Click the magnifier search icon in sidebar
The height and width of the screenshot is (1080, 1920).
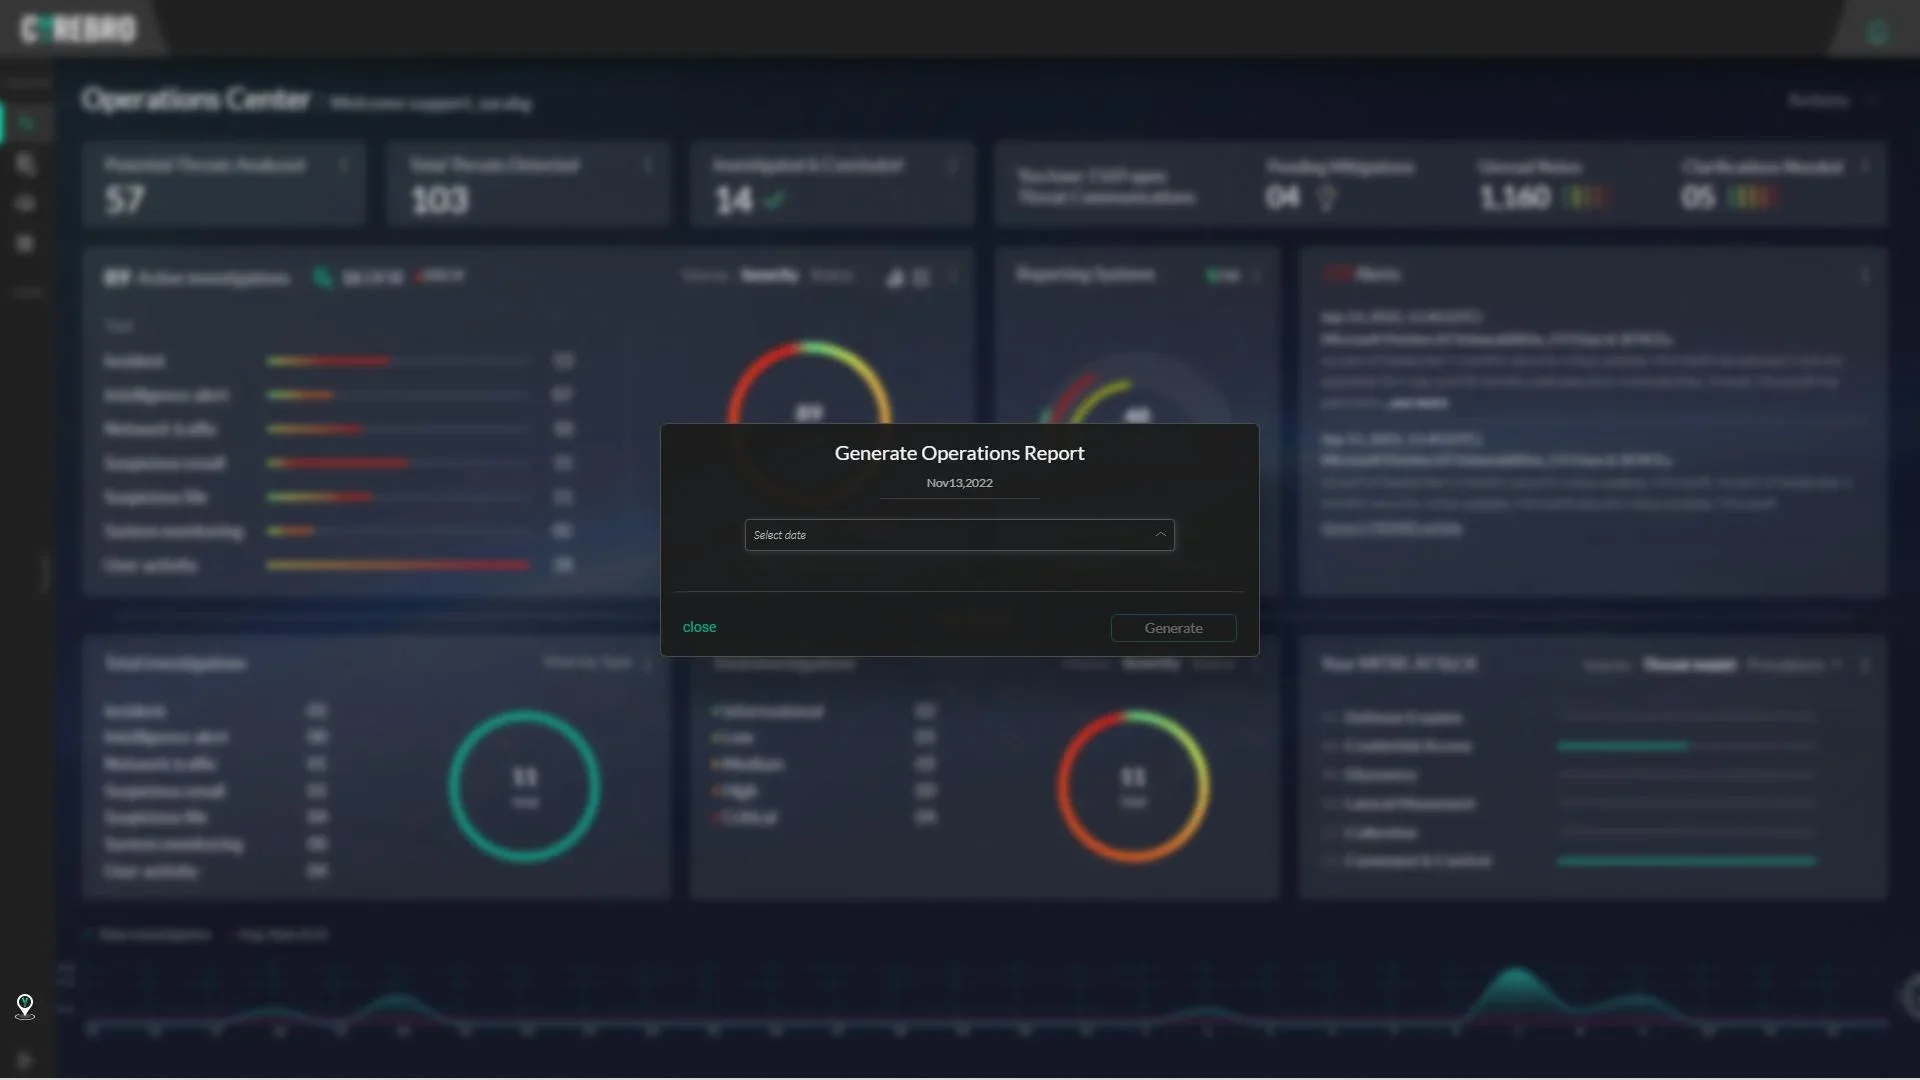[26, 164]
